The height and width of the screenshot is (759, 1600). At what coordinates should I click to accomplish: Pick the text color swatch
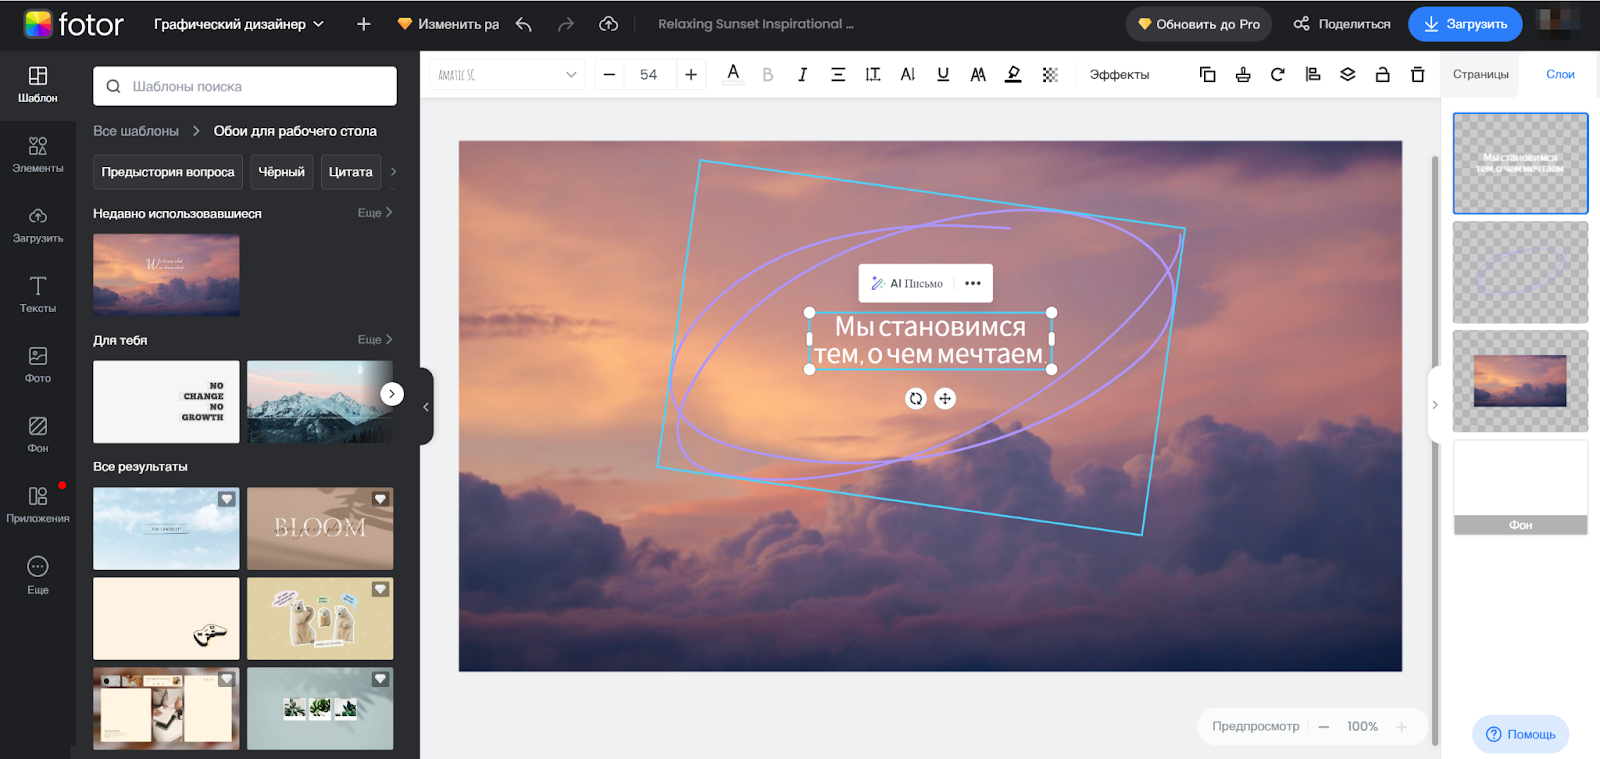[x=733, y=75]
